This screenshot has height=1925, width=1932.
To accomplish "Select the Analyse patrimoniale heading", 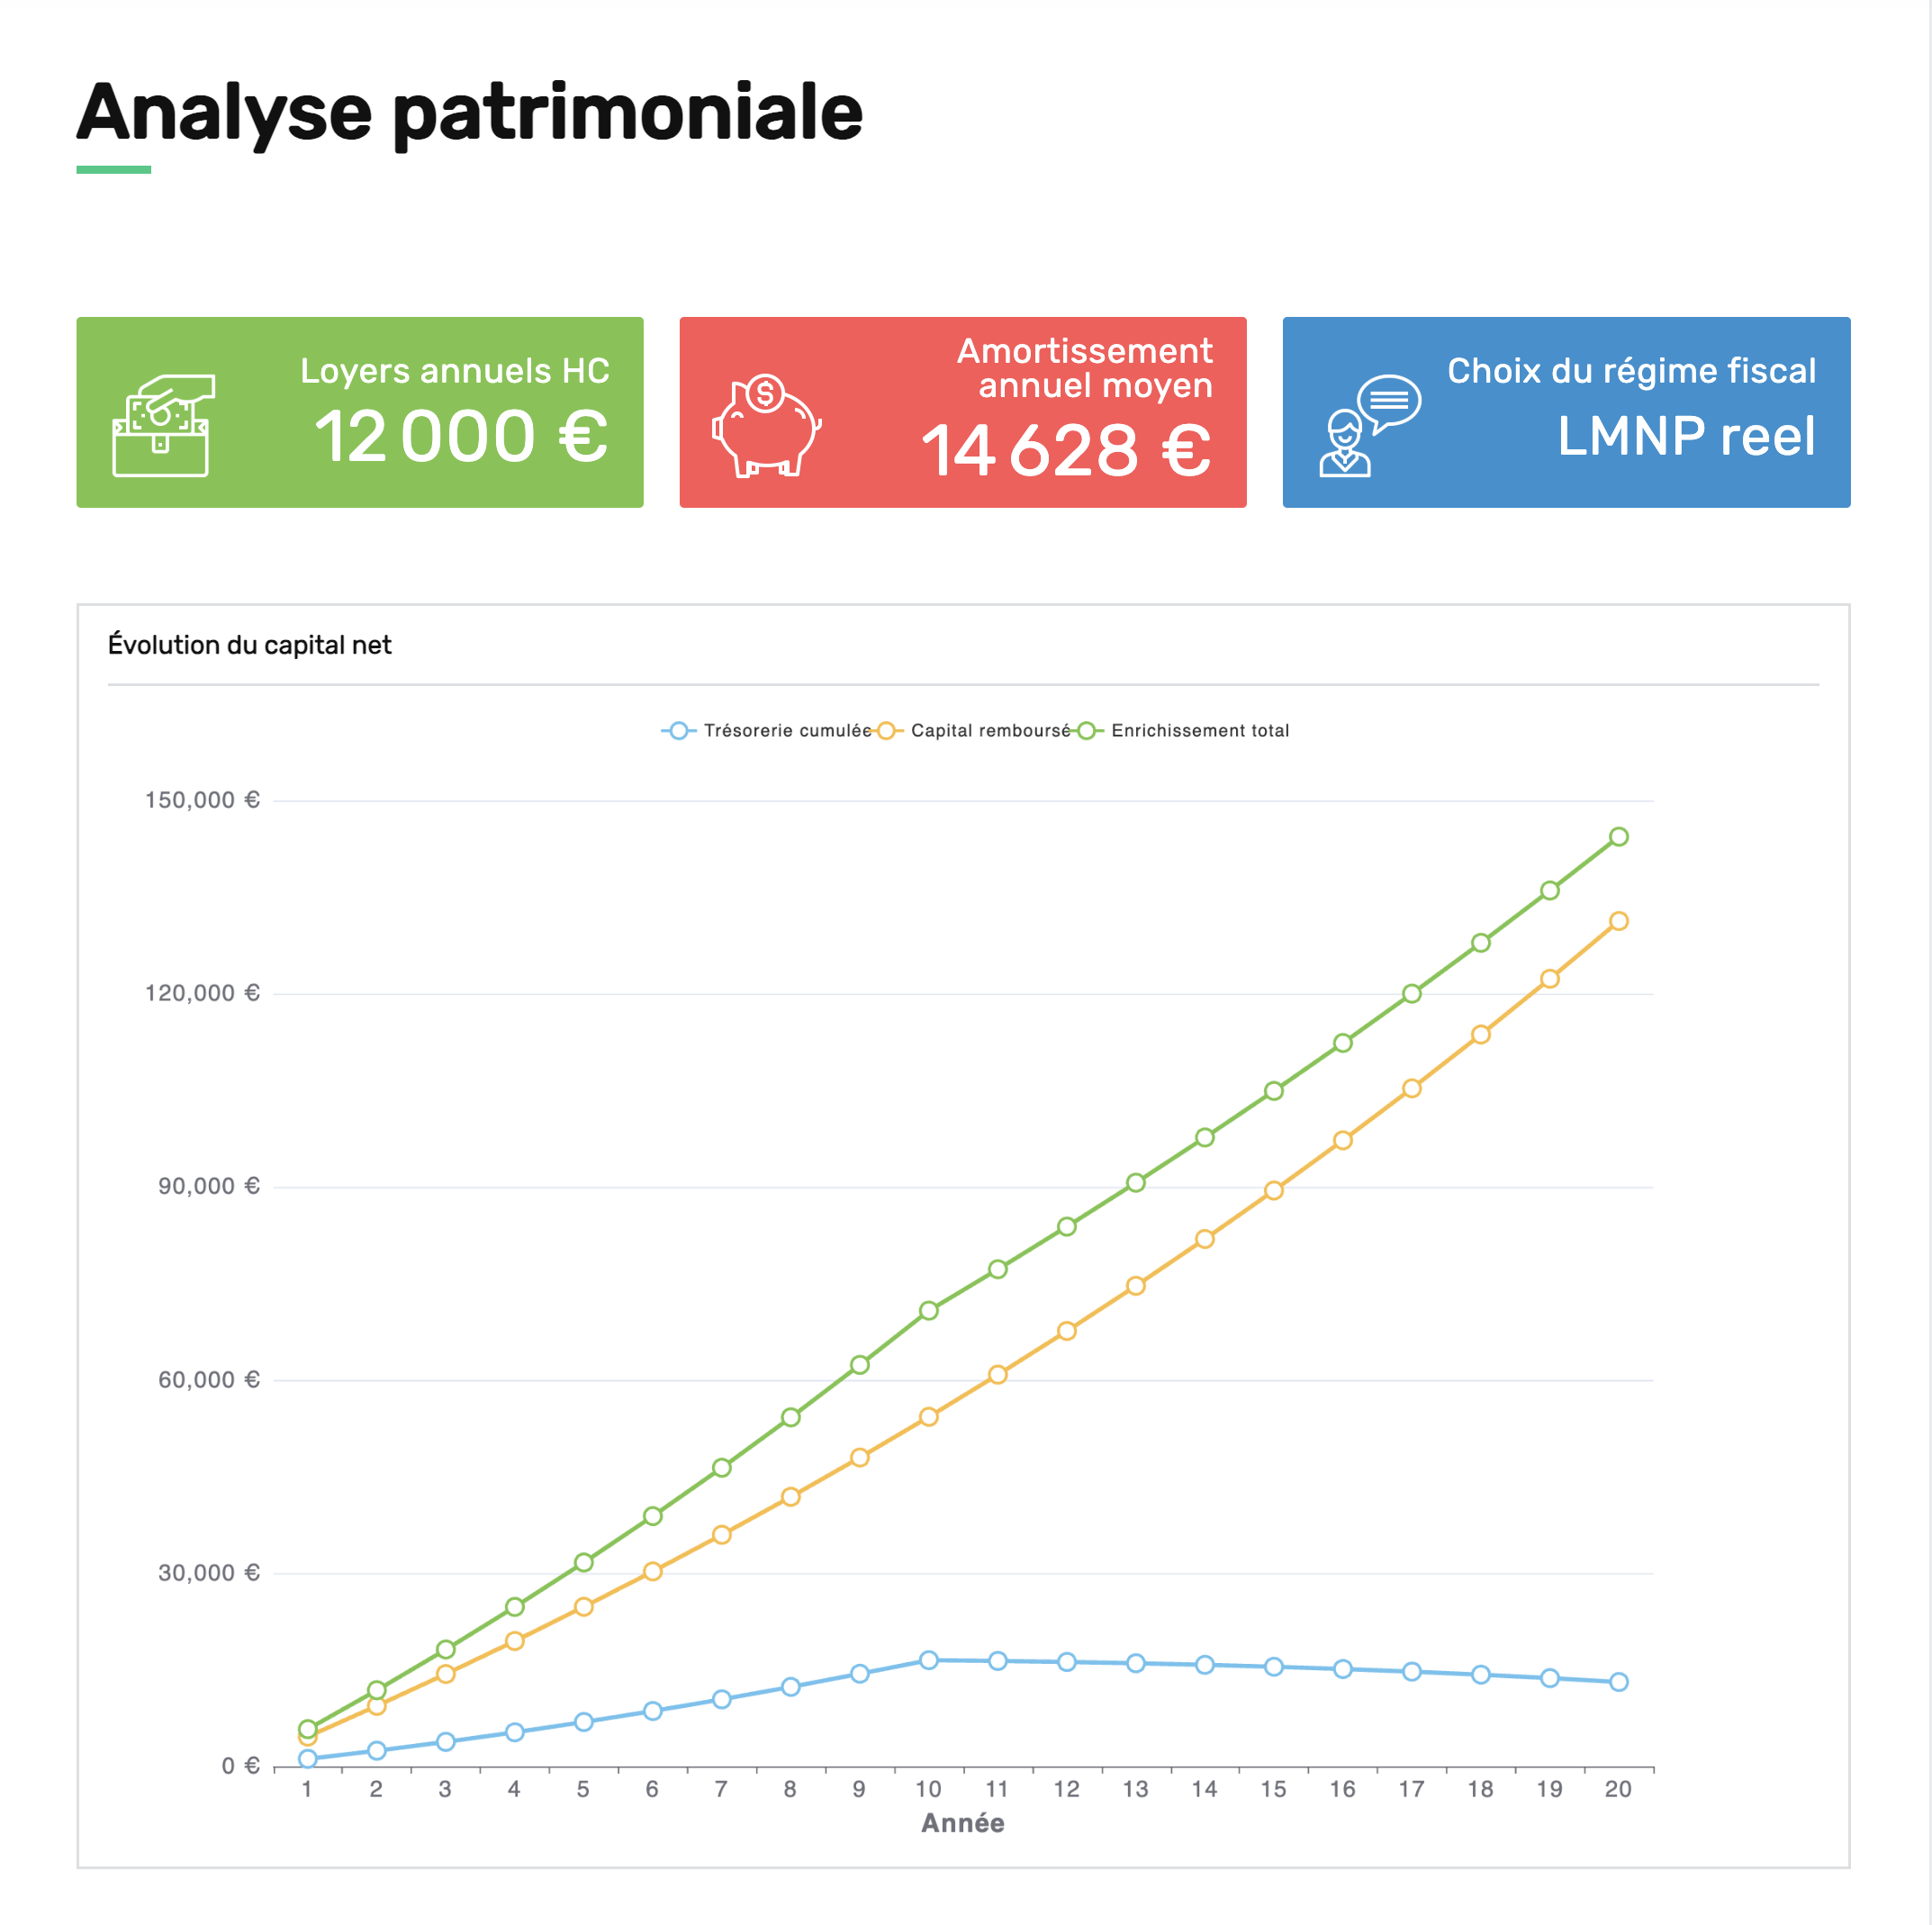I will 470,113.
